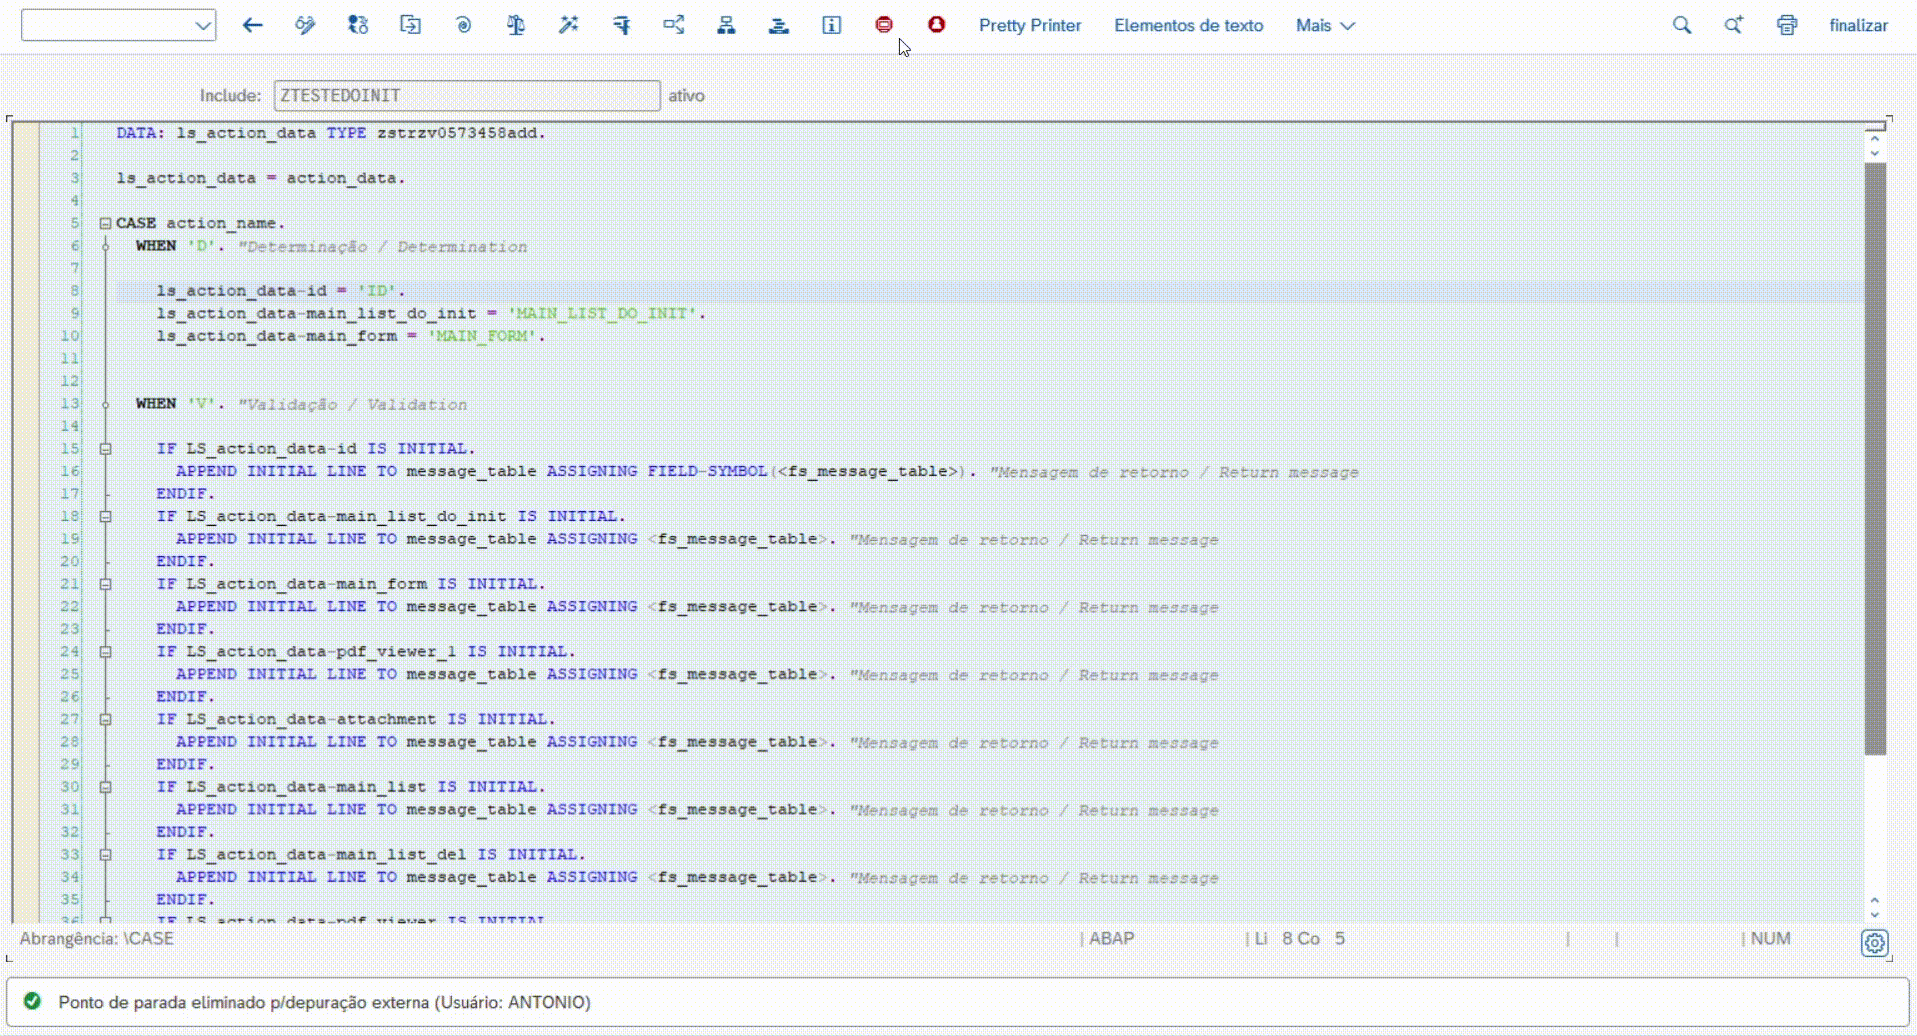1917x1036 pixels.
Task: Open Elementos de texto
Action: (x=1188, y=25)
